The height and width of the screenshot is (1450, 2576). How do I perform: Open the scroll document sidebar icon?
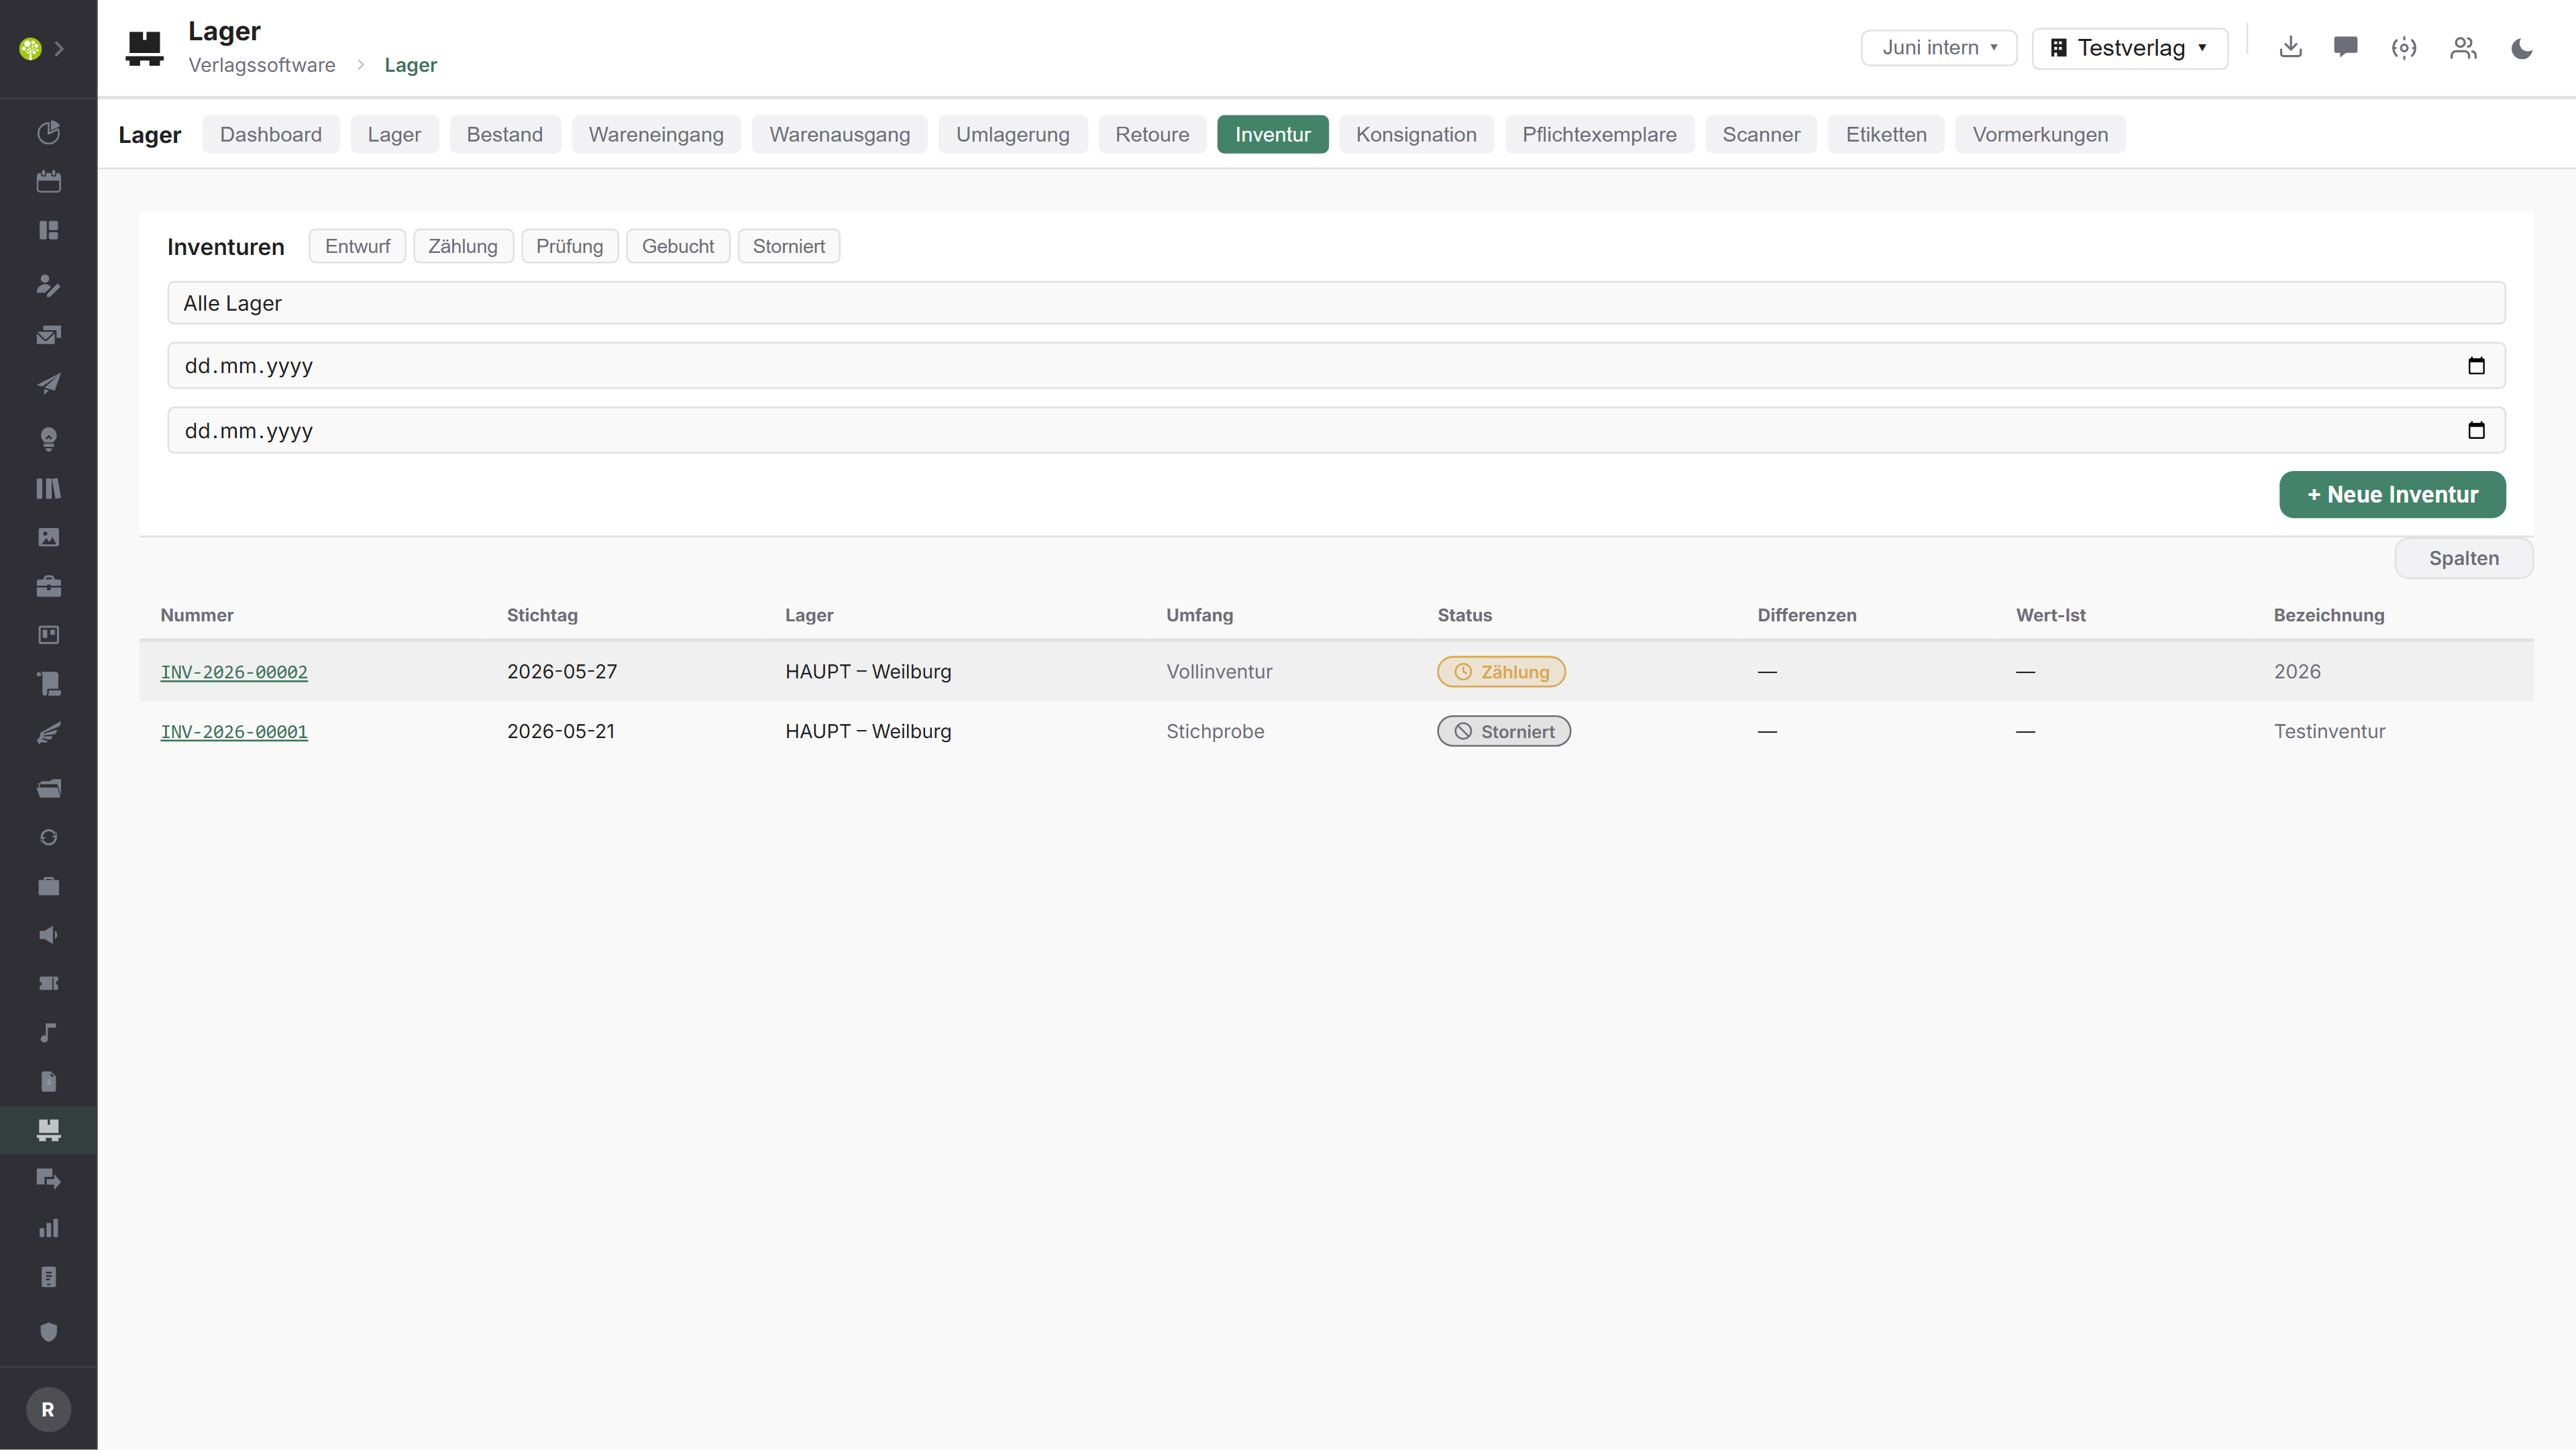pyautogui.click(x=48, y=684)
